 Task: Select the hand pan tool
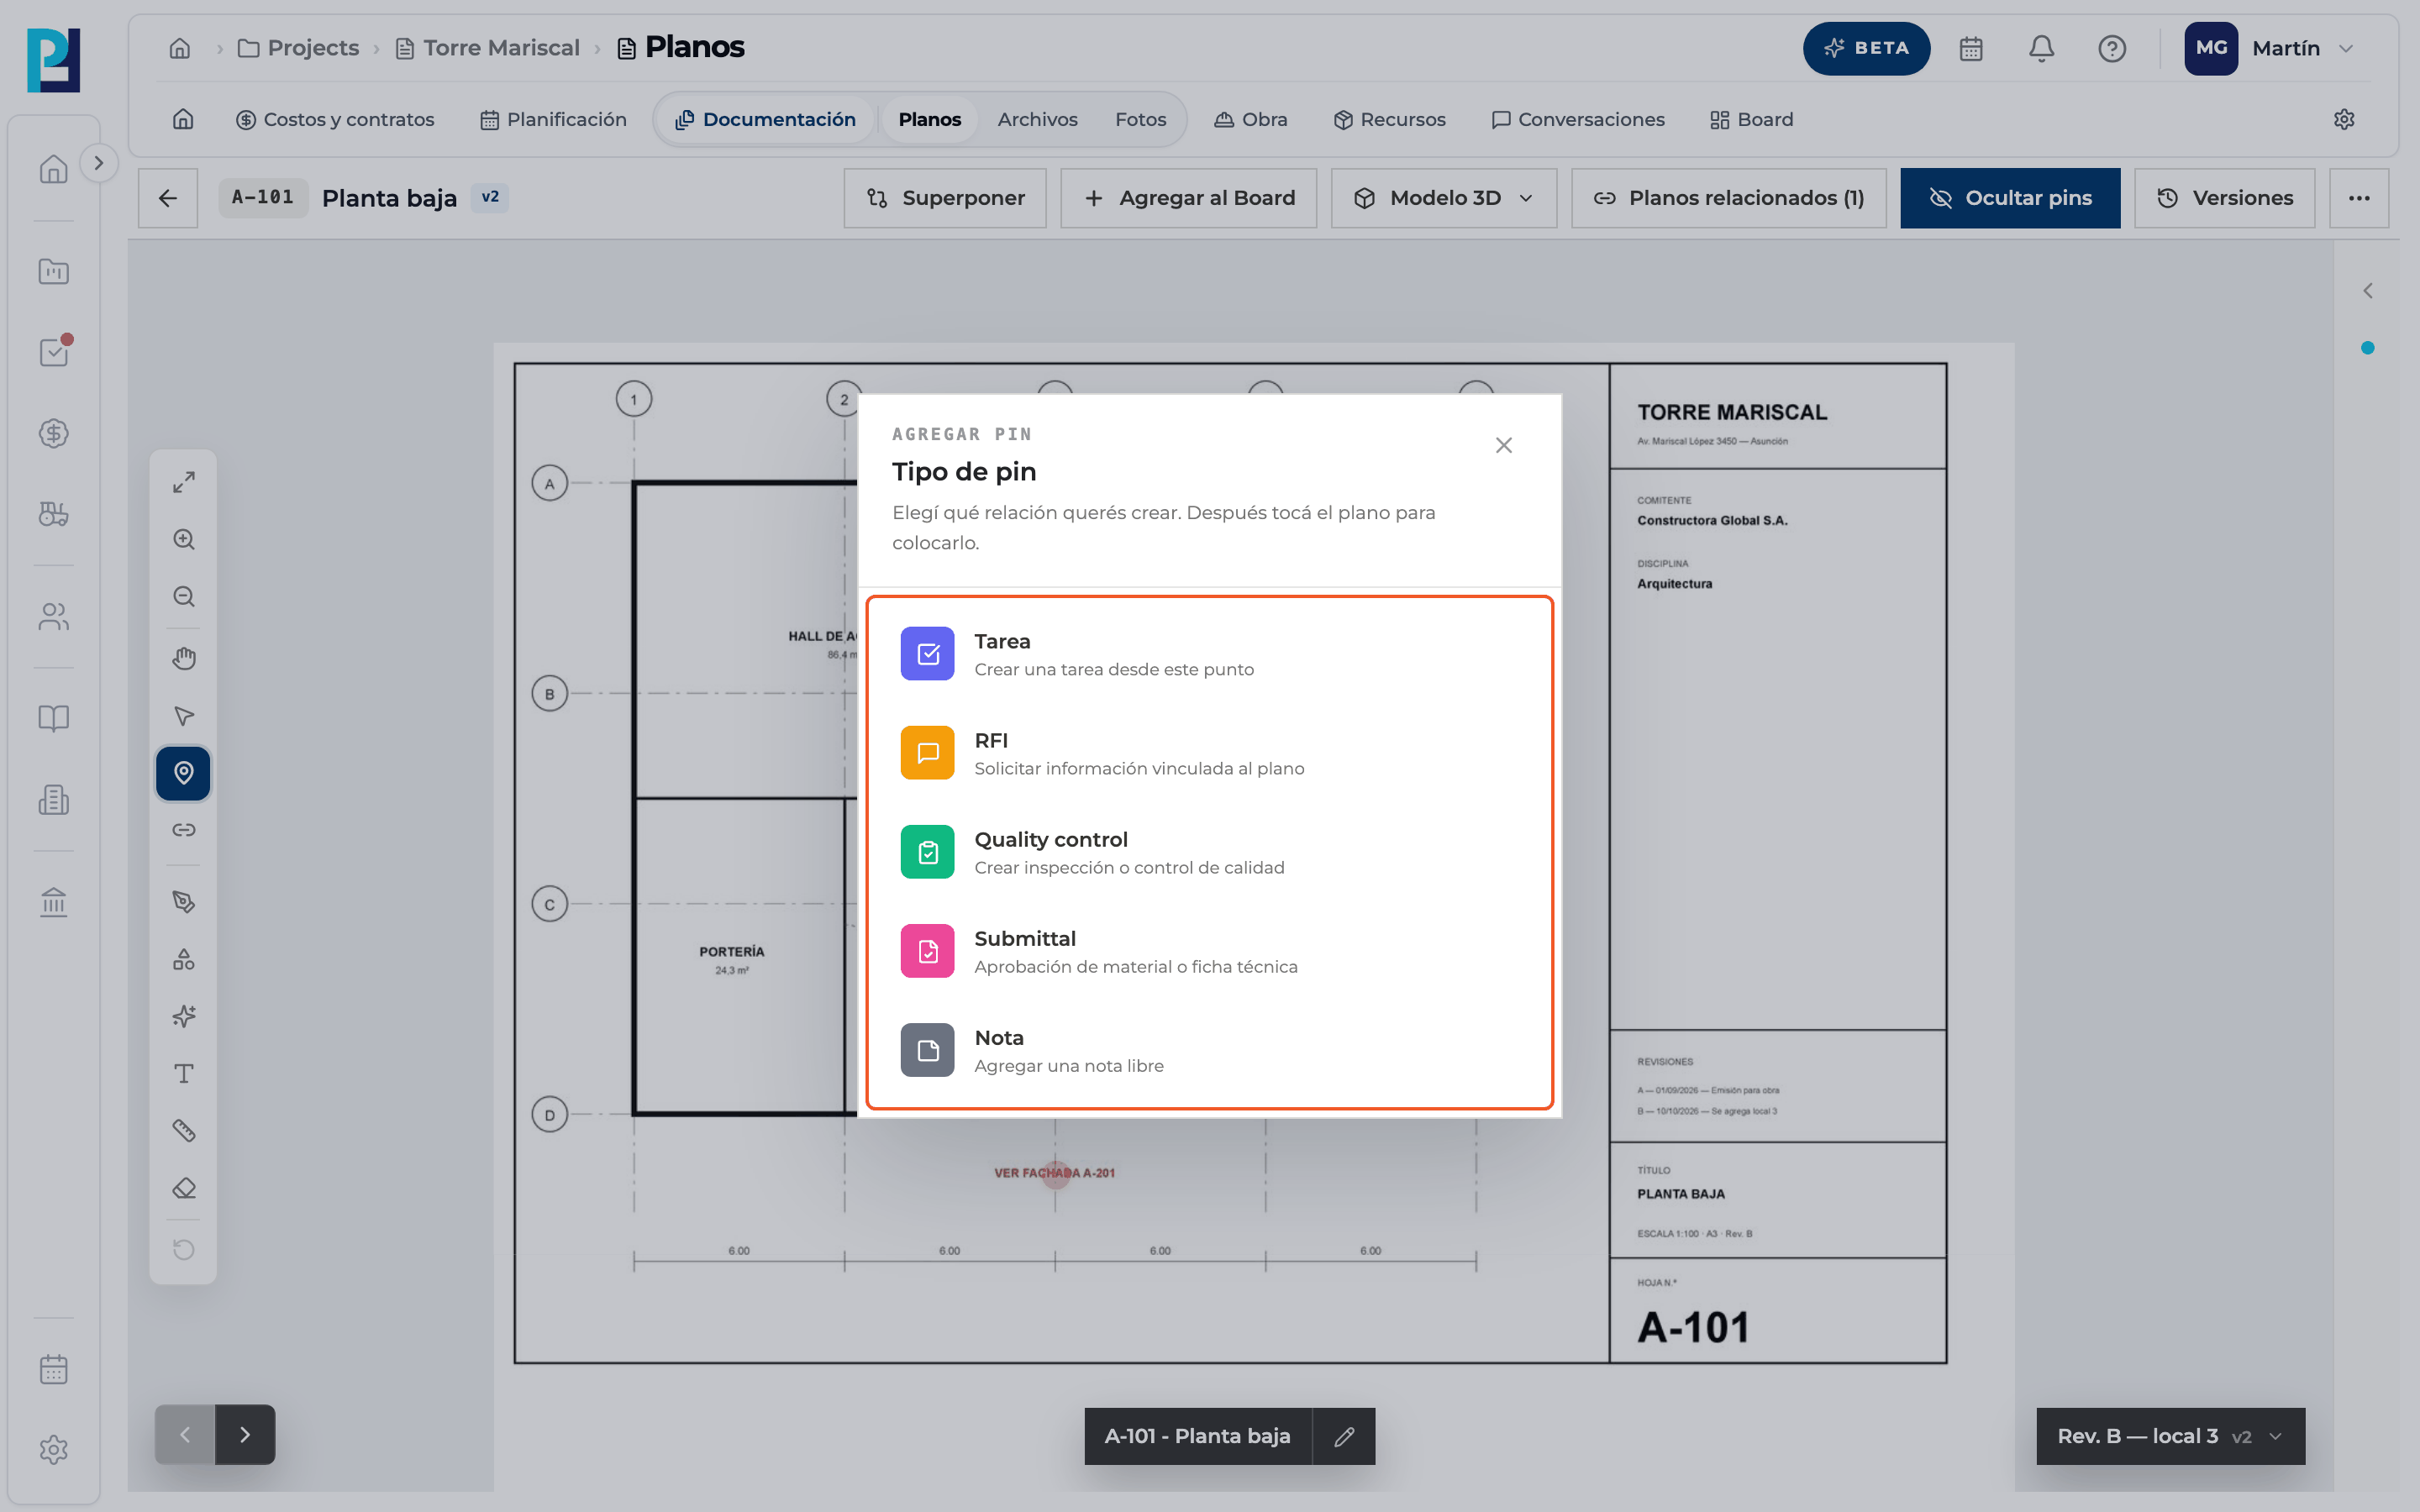pyautogui.click(x=183, y=658)
